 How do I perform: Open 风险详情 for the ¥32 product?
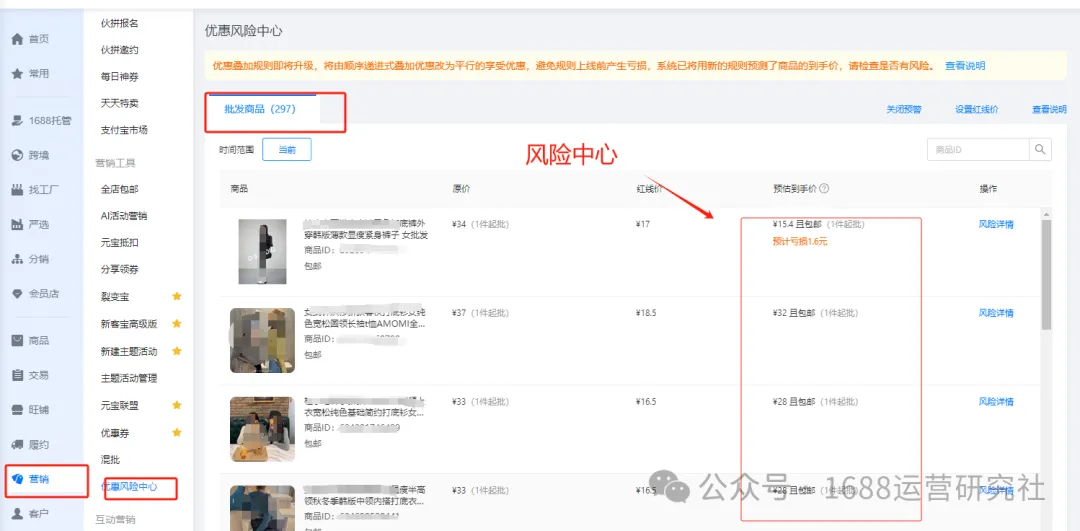tap(996, 313)
